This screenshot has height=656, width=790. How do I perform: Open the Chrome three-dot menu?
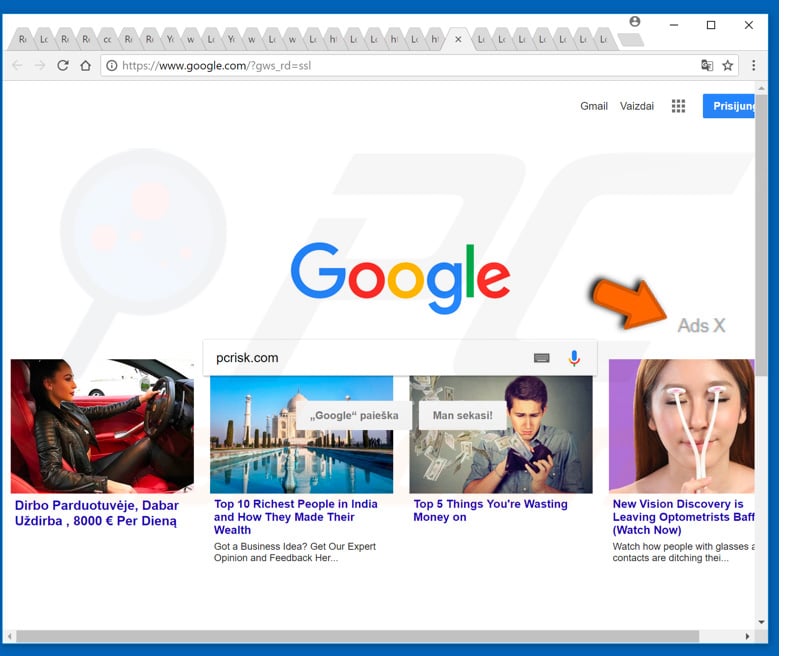[x=753, y=65]
